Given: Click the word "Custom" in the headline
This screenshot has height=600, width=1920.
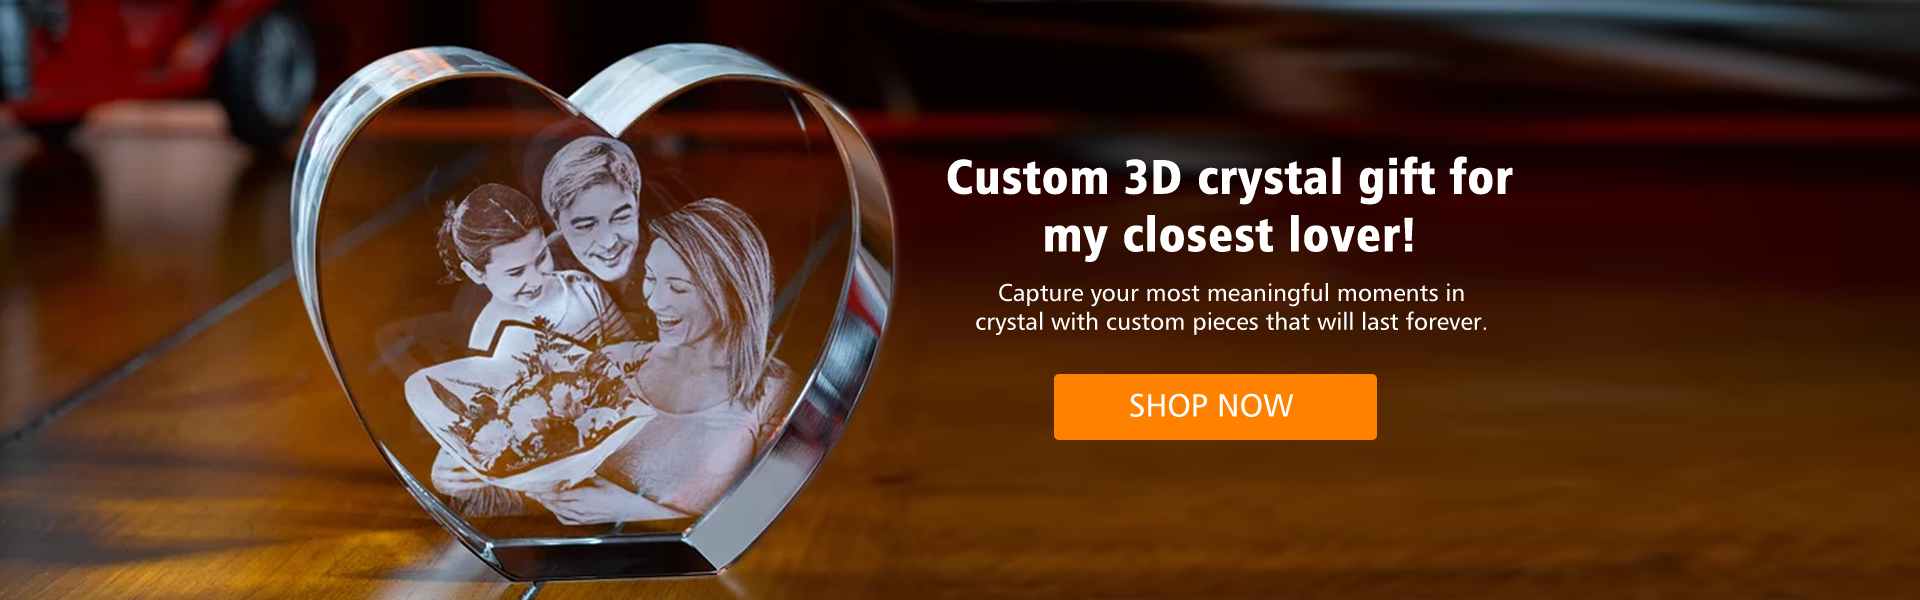Looking at the screenshot, I should pos(1028,178).
